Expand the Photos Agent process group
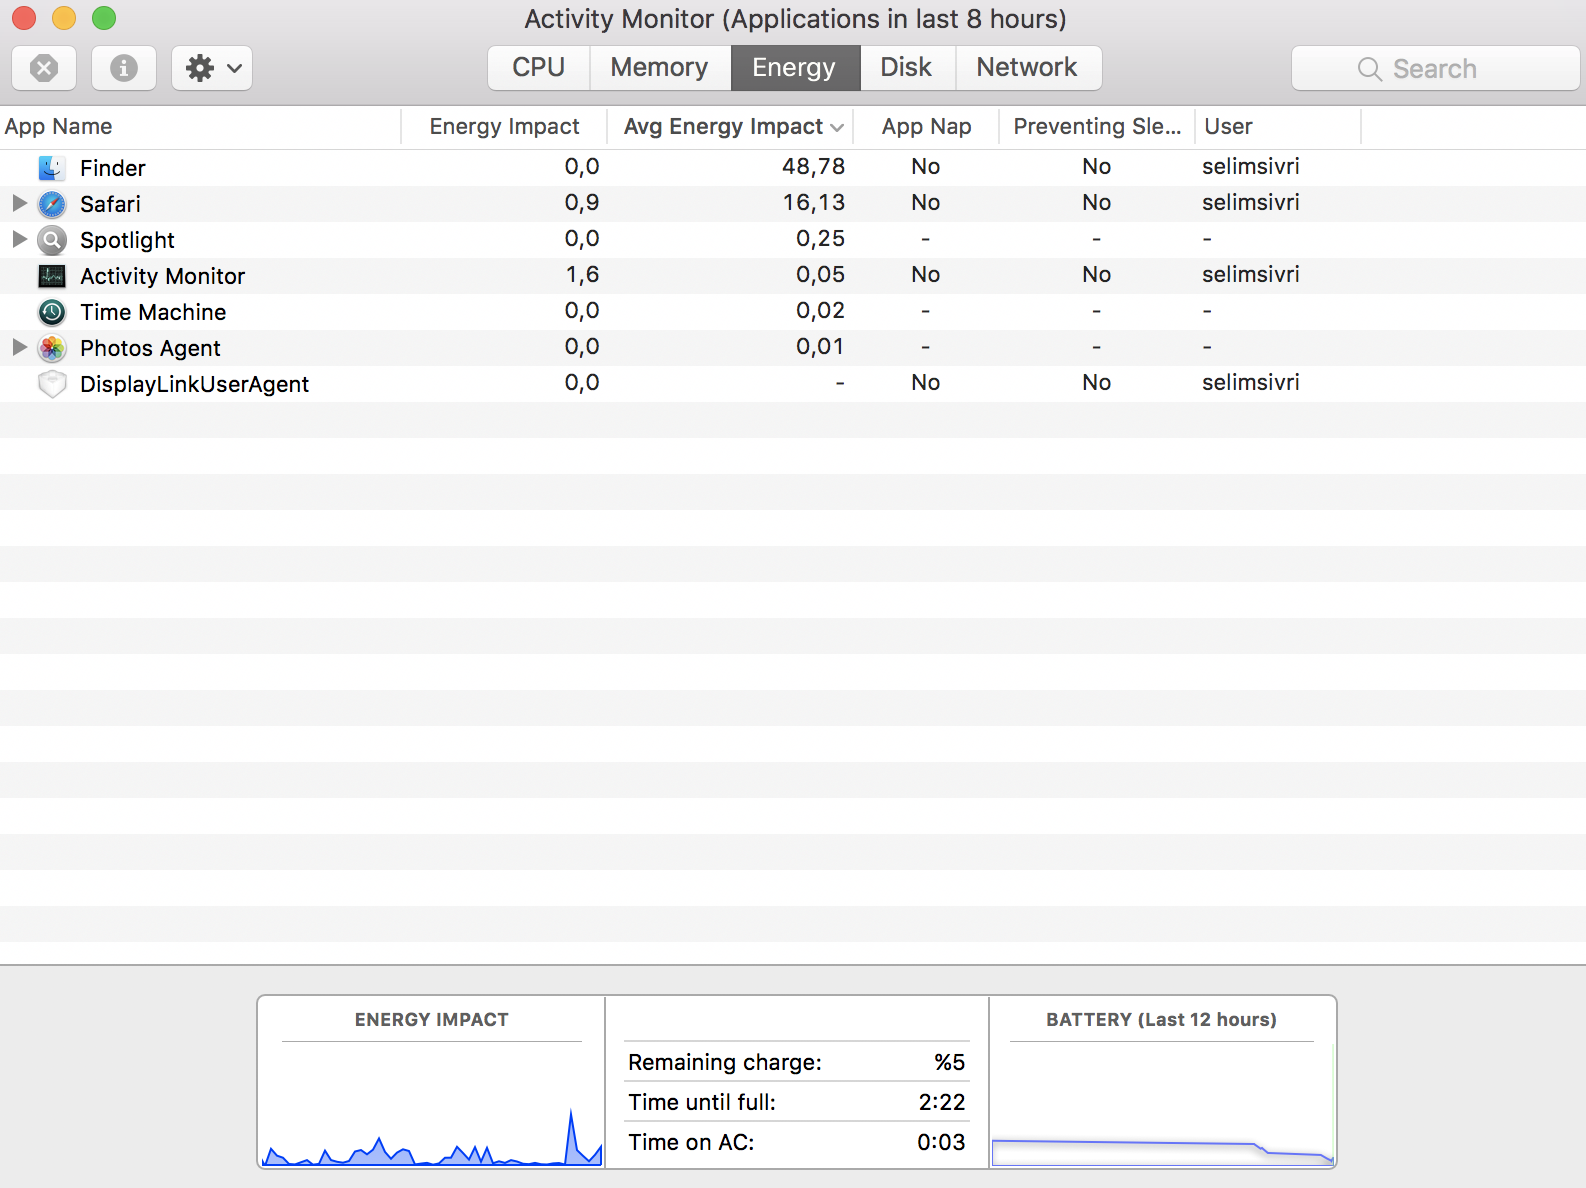 pos(19,347)
